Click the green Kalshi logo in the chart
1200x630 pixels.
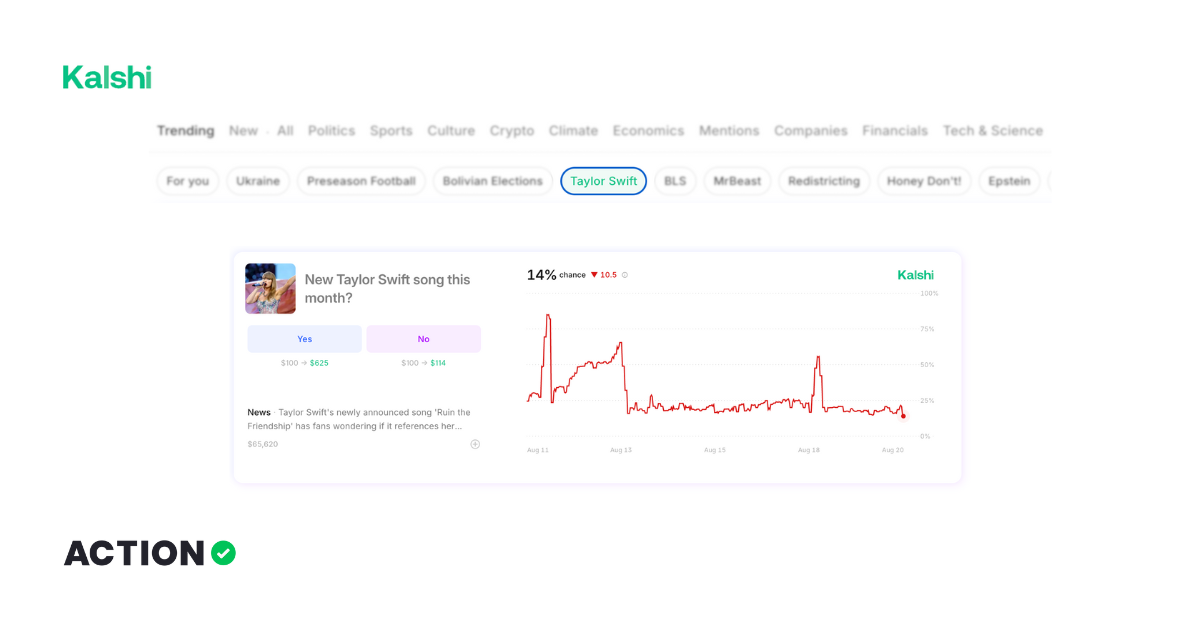(915, 275)
